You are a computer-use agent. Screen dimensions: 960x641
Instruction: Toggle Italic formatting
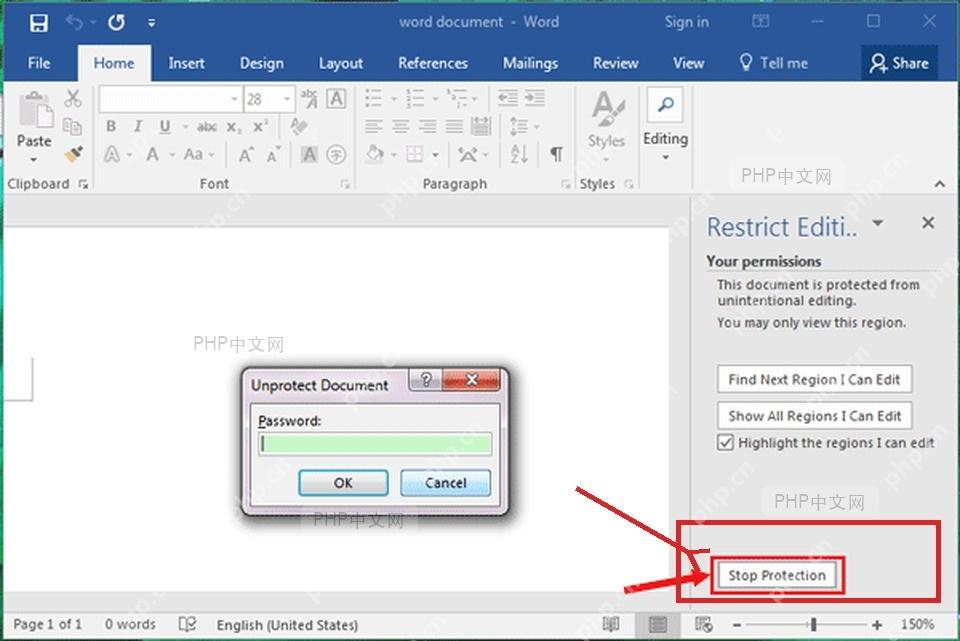138,126
